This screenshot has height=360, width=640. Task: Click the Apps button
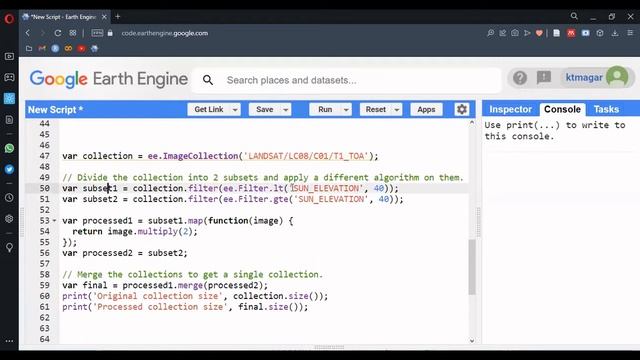[426, 109]
